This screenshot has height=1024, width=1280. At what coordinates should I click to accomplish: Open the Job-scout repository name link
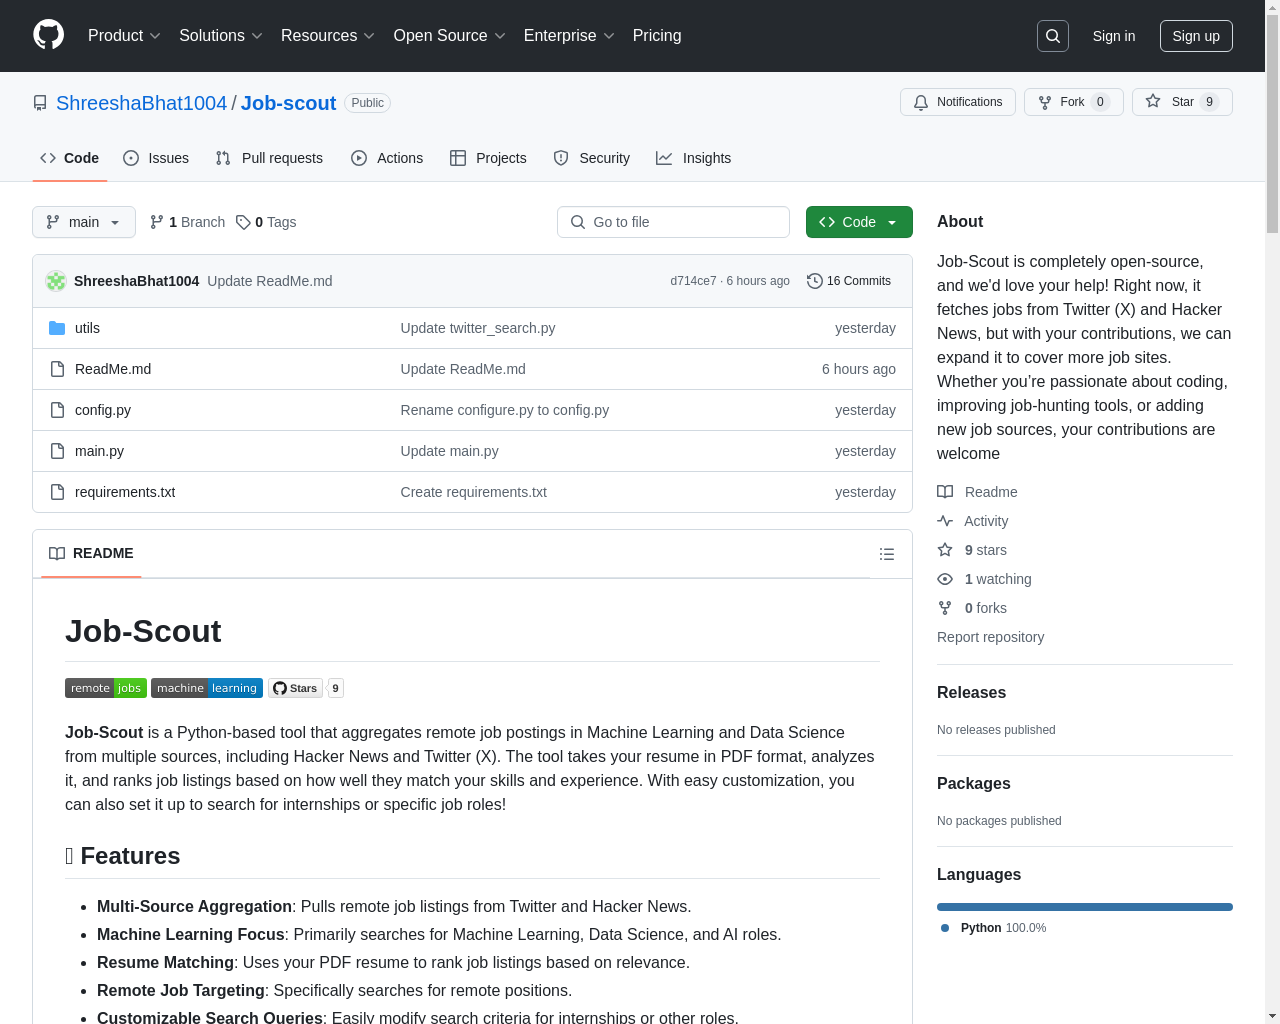click(x=288, y=103)
